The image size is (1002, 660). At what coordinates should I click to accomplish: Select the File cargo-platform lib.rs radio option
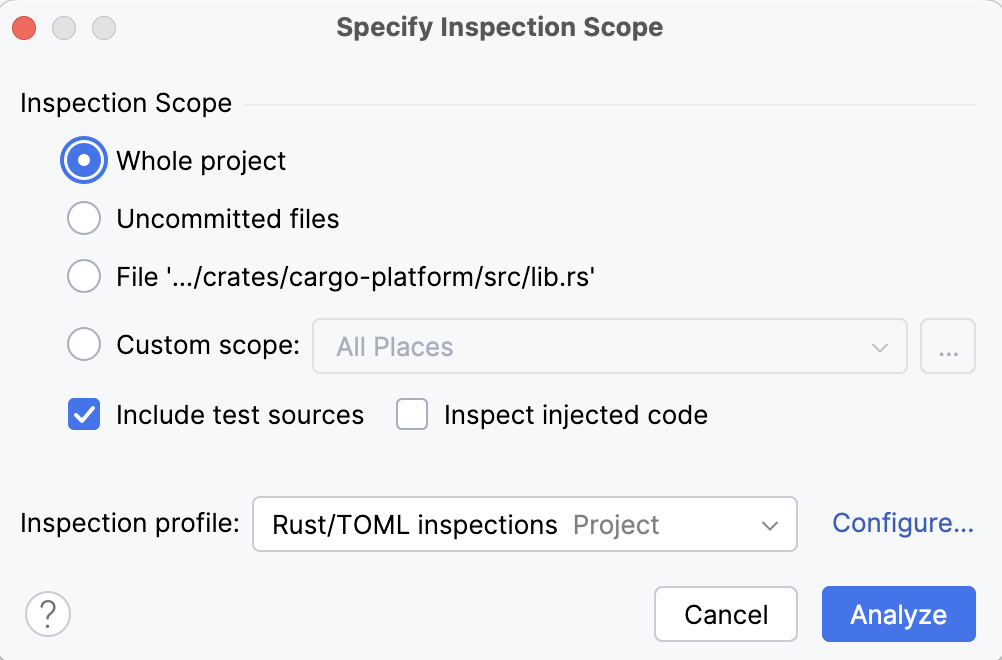coord(84,277)
